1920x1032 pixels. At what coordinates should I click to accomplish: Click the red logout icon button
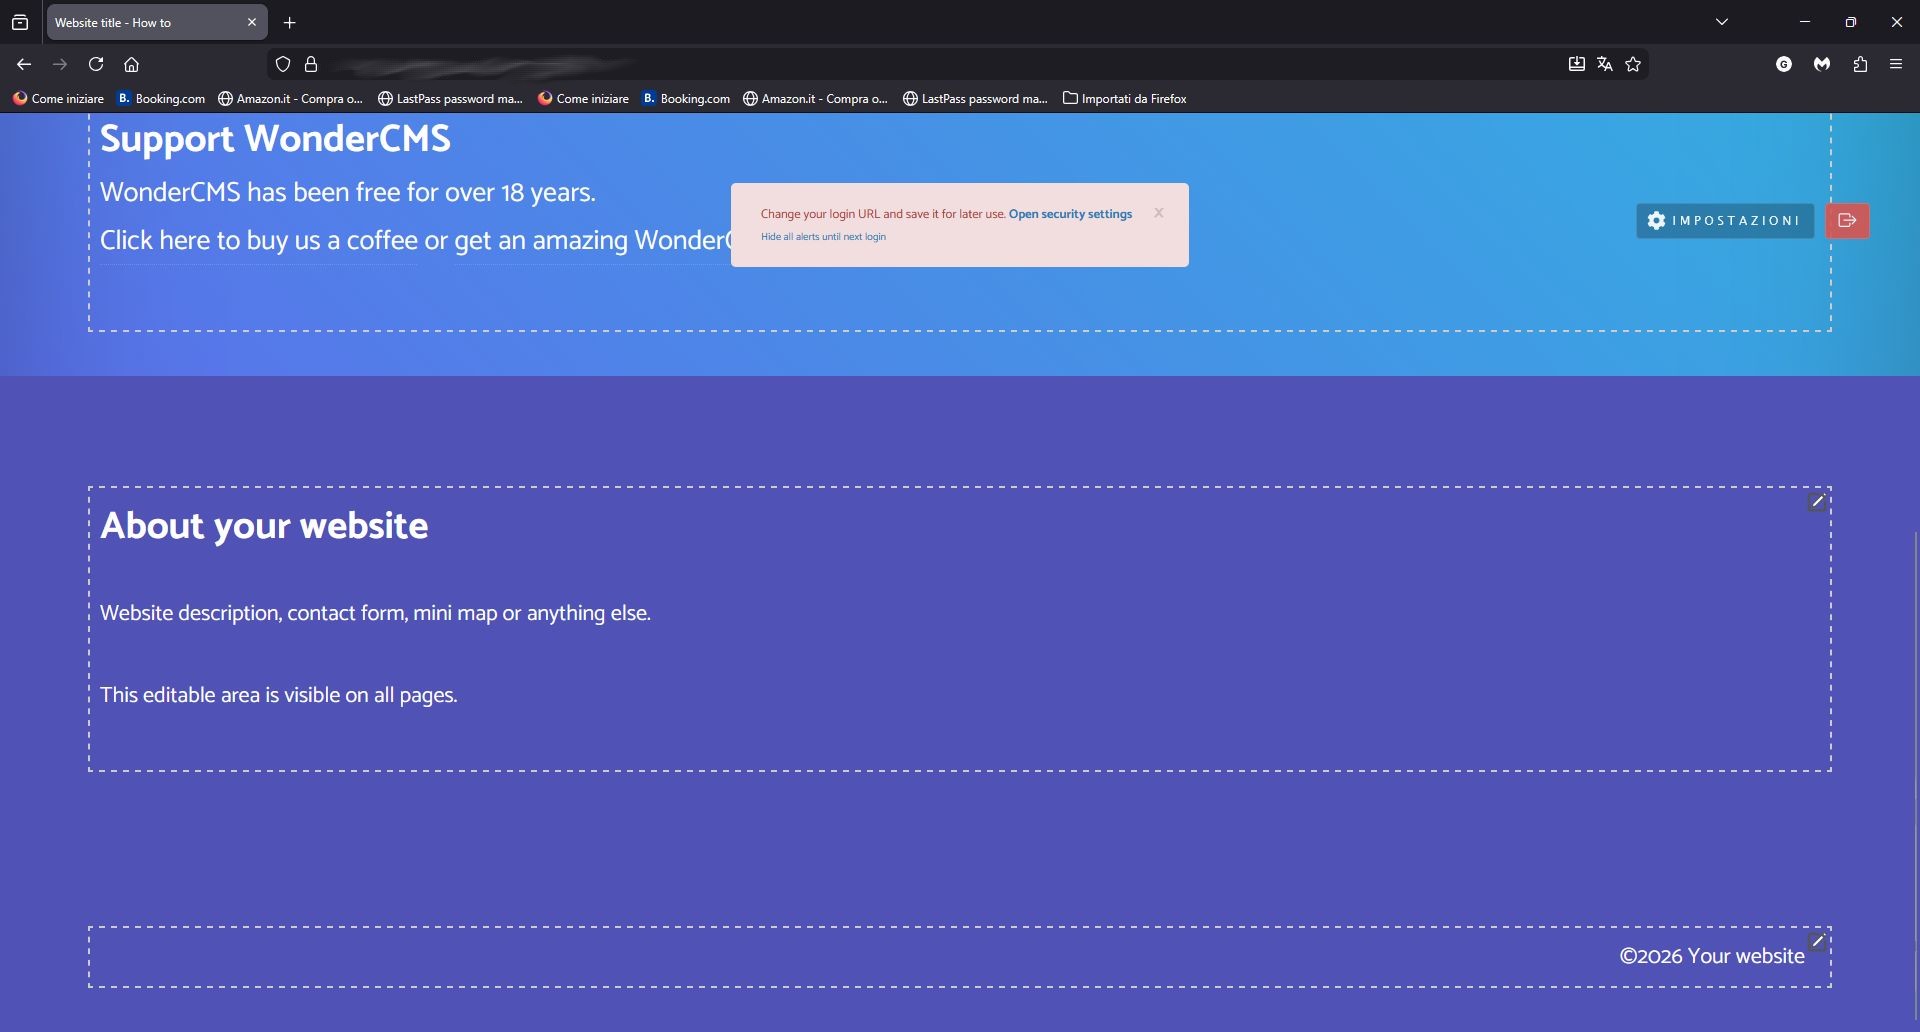click(1847, 221)
